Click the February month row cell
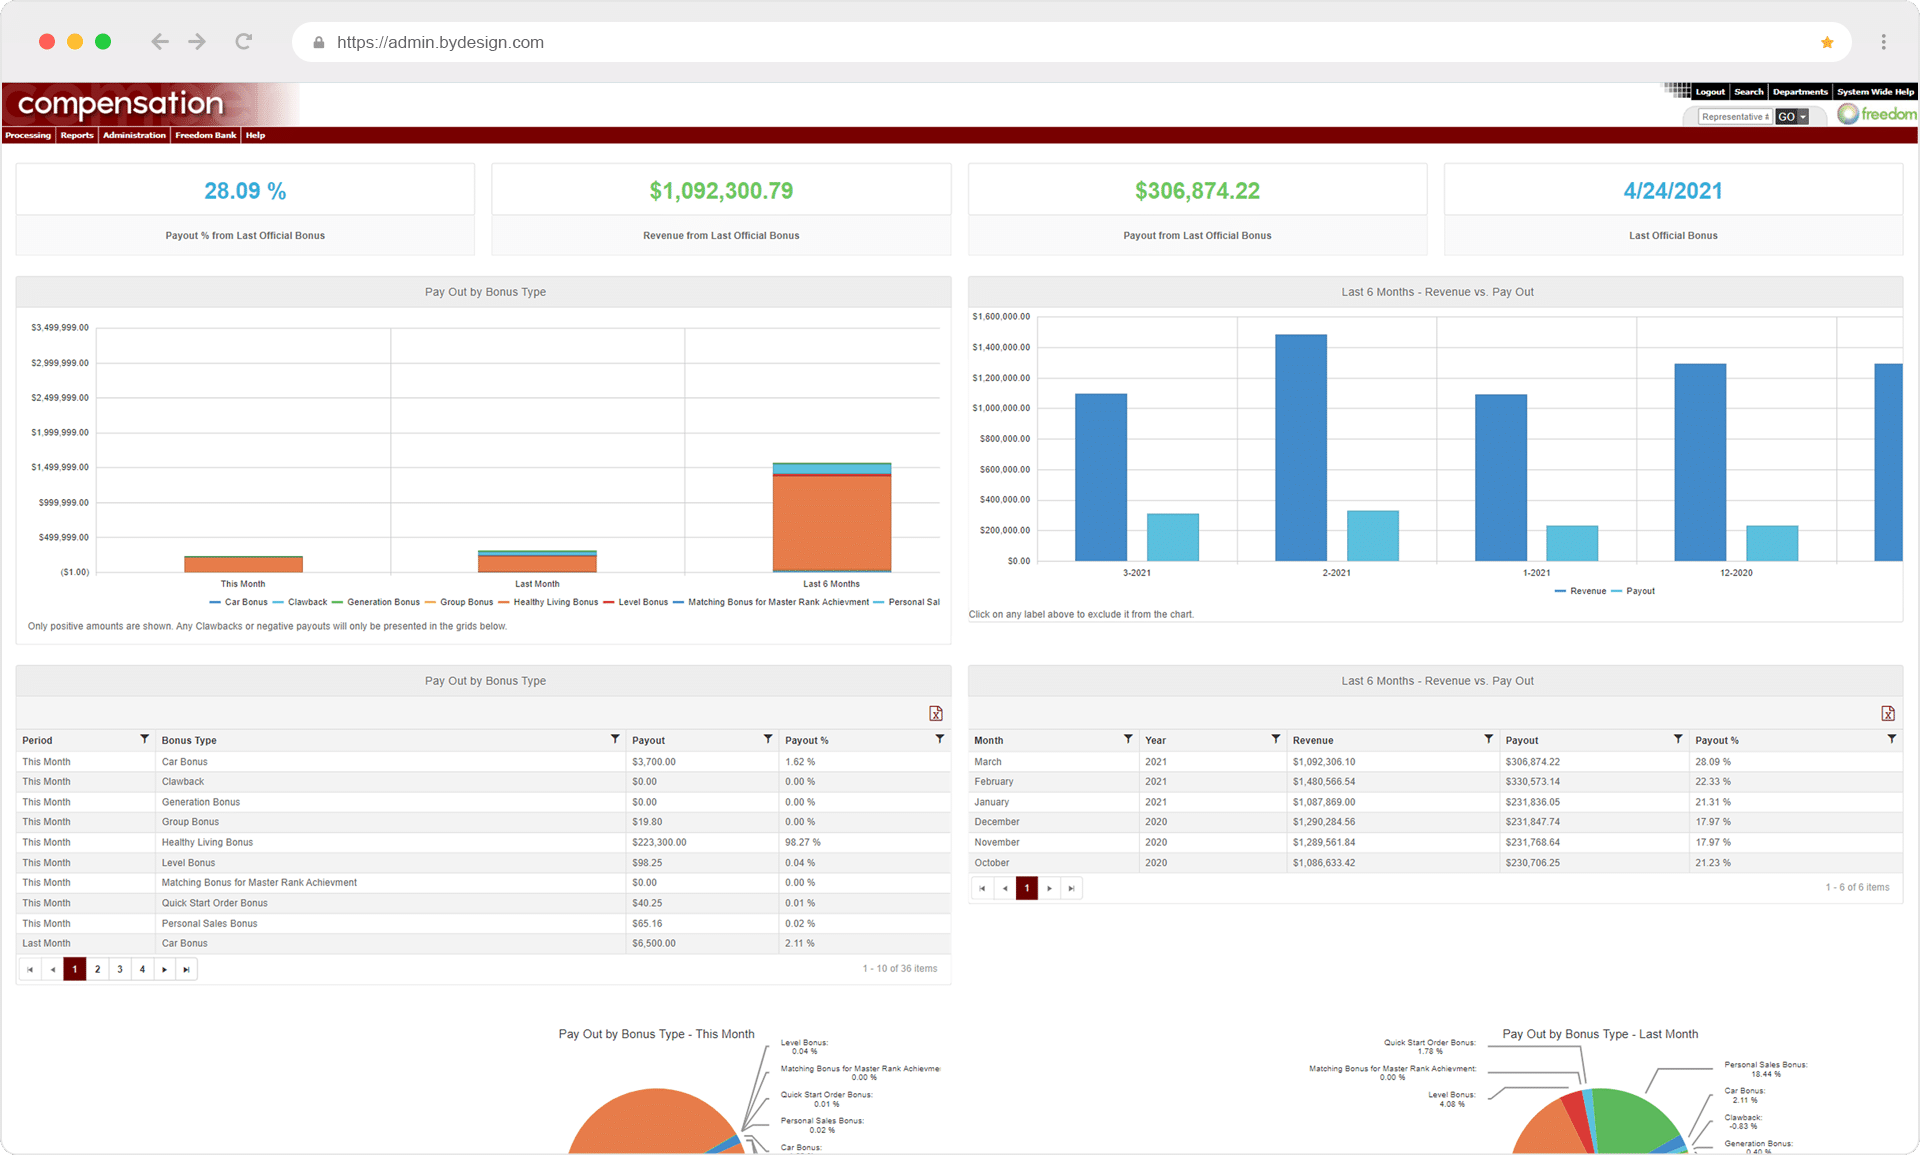Screen dimensions: 1920x1155 (x=1054, y=782)
